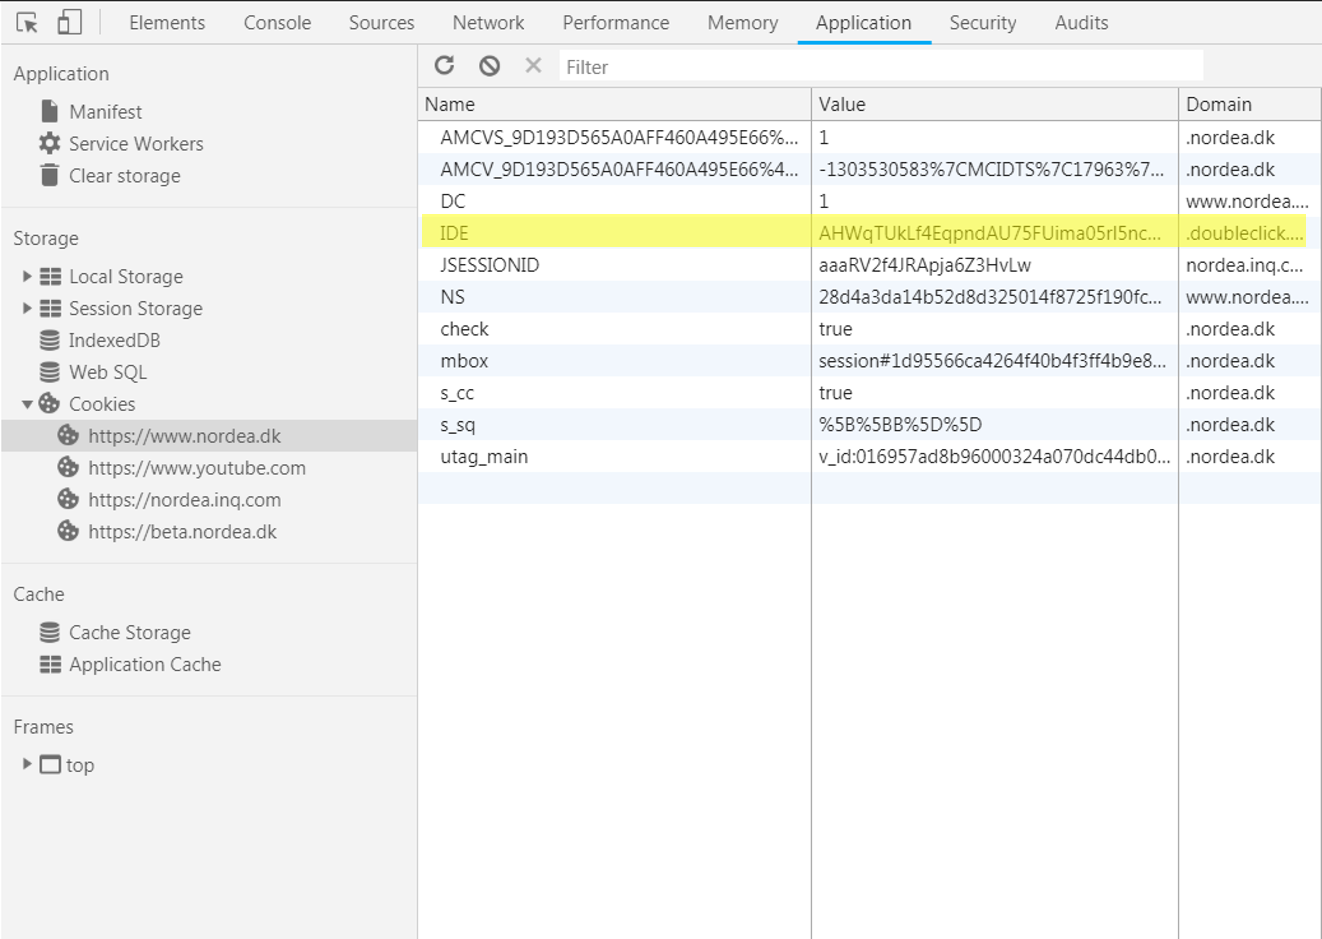Viewport: 1322px width, 939px height.
Task: Open the Network tab
Action: [x=488, y=22]
